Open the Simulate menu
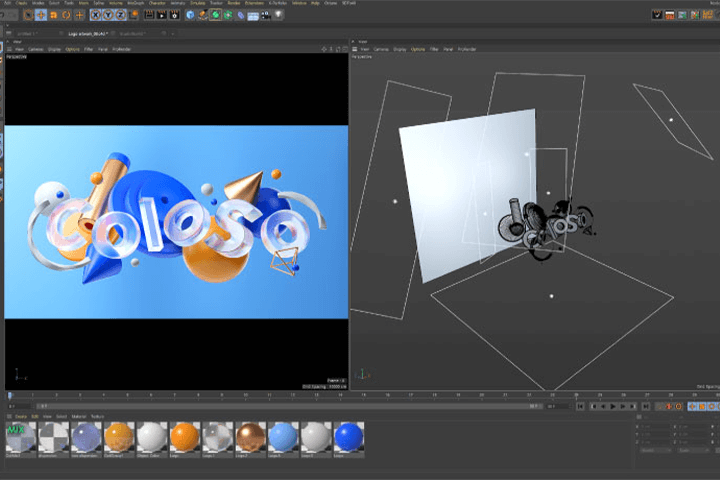 click(198, 3)
